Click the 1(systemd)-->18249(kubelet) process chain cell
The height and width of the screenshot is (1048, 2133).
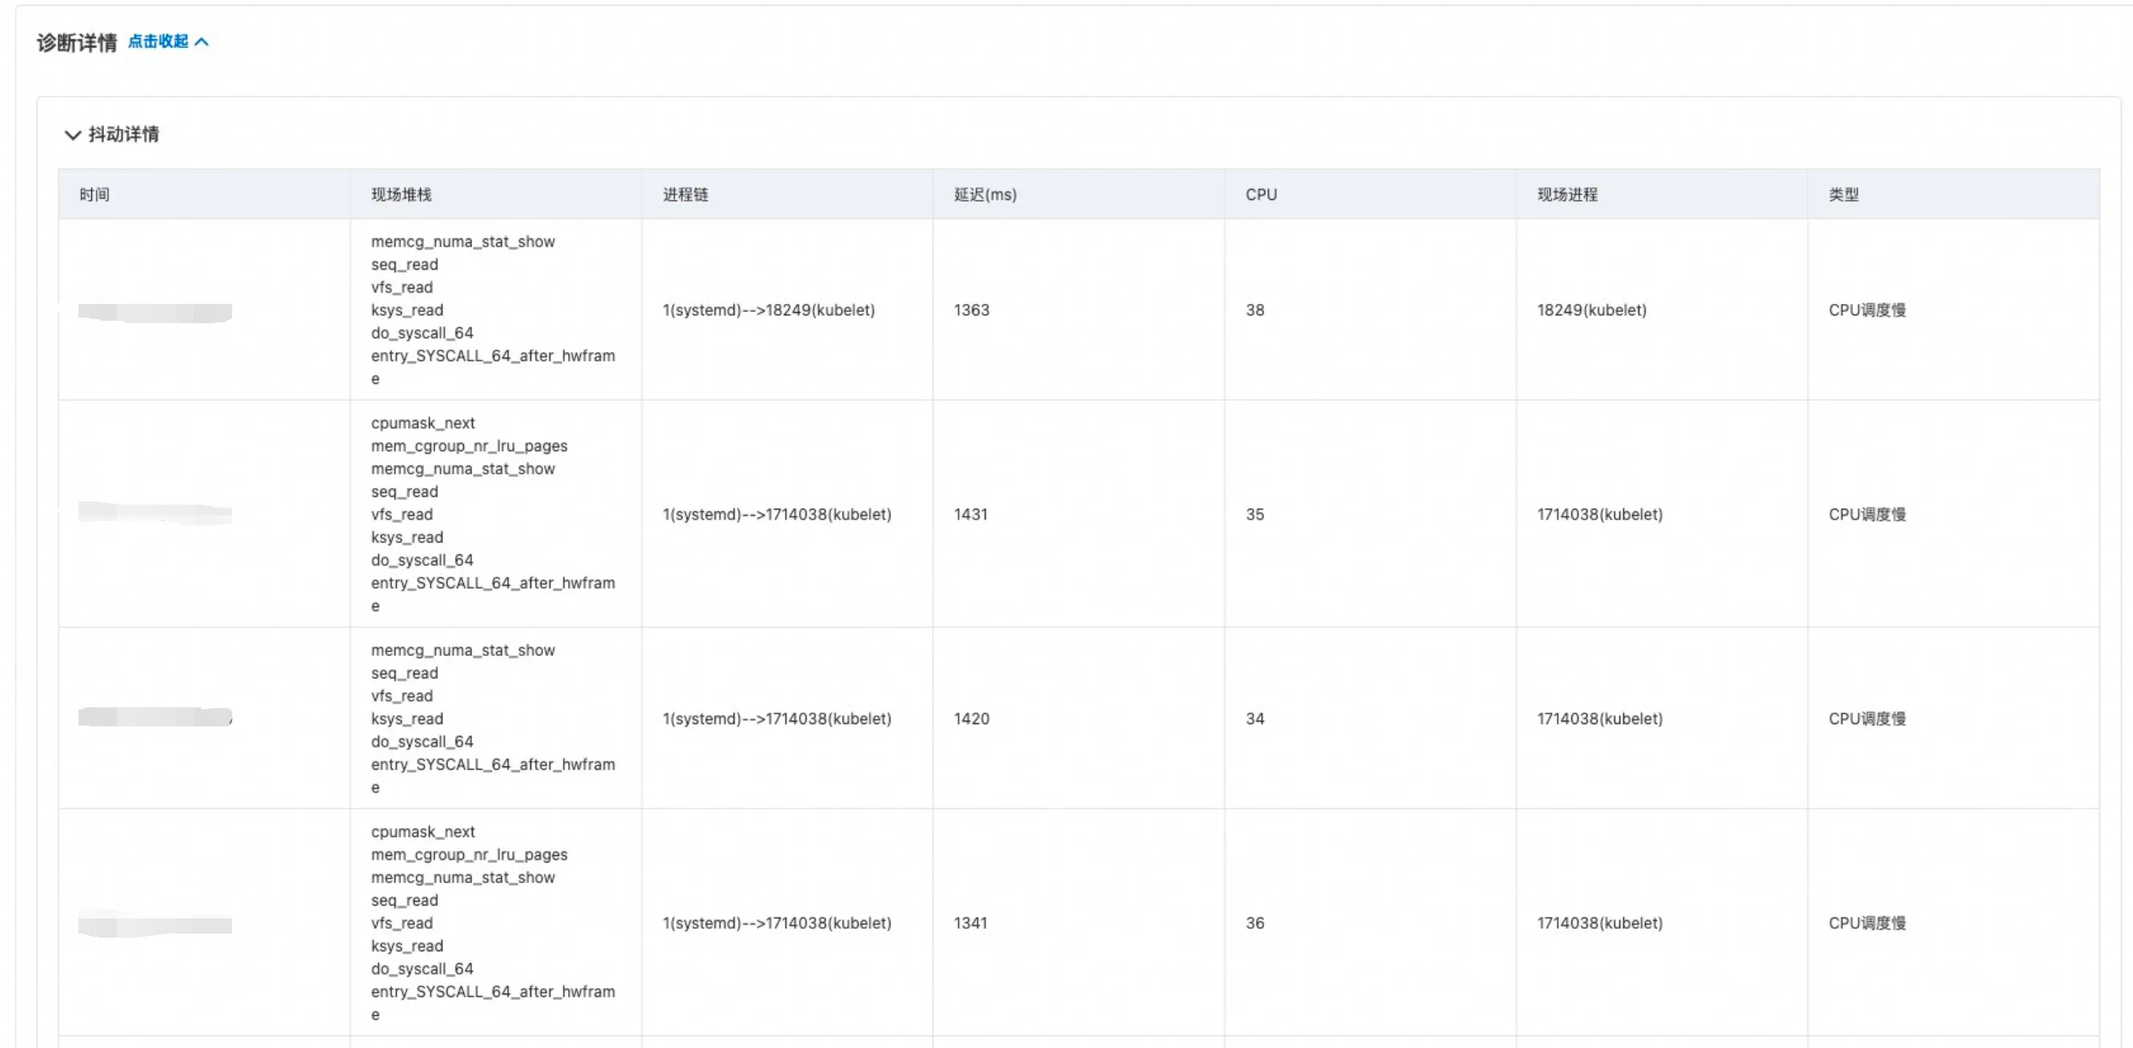click(768, 310)
